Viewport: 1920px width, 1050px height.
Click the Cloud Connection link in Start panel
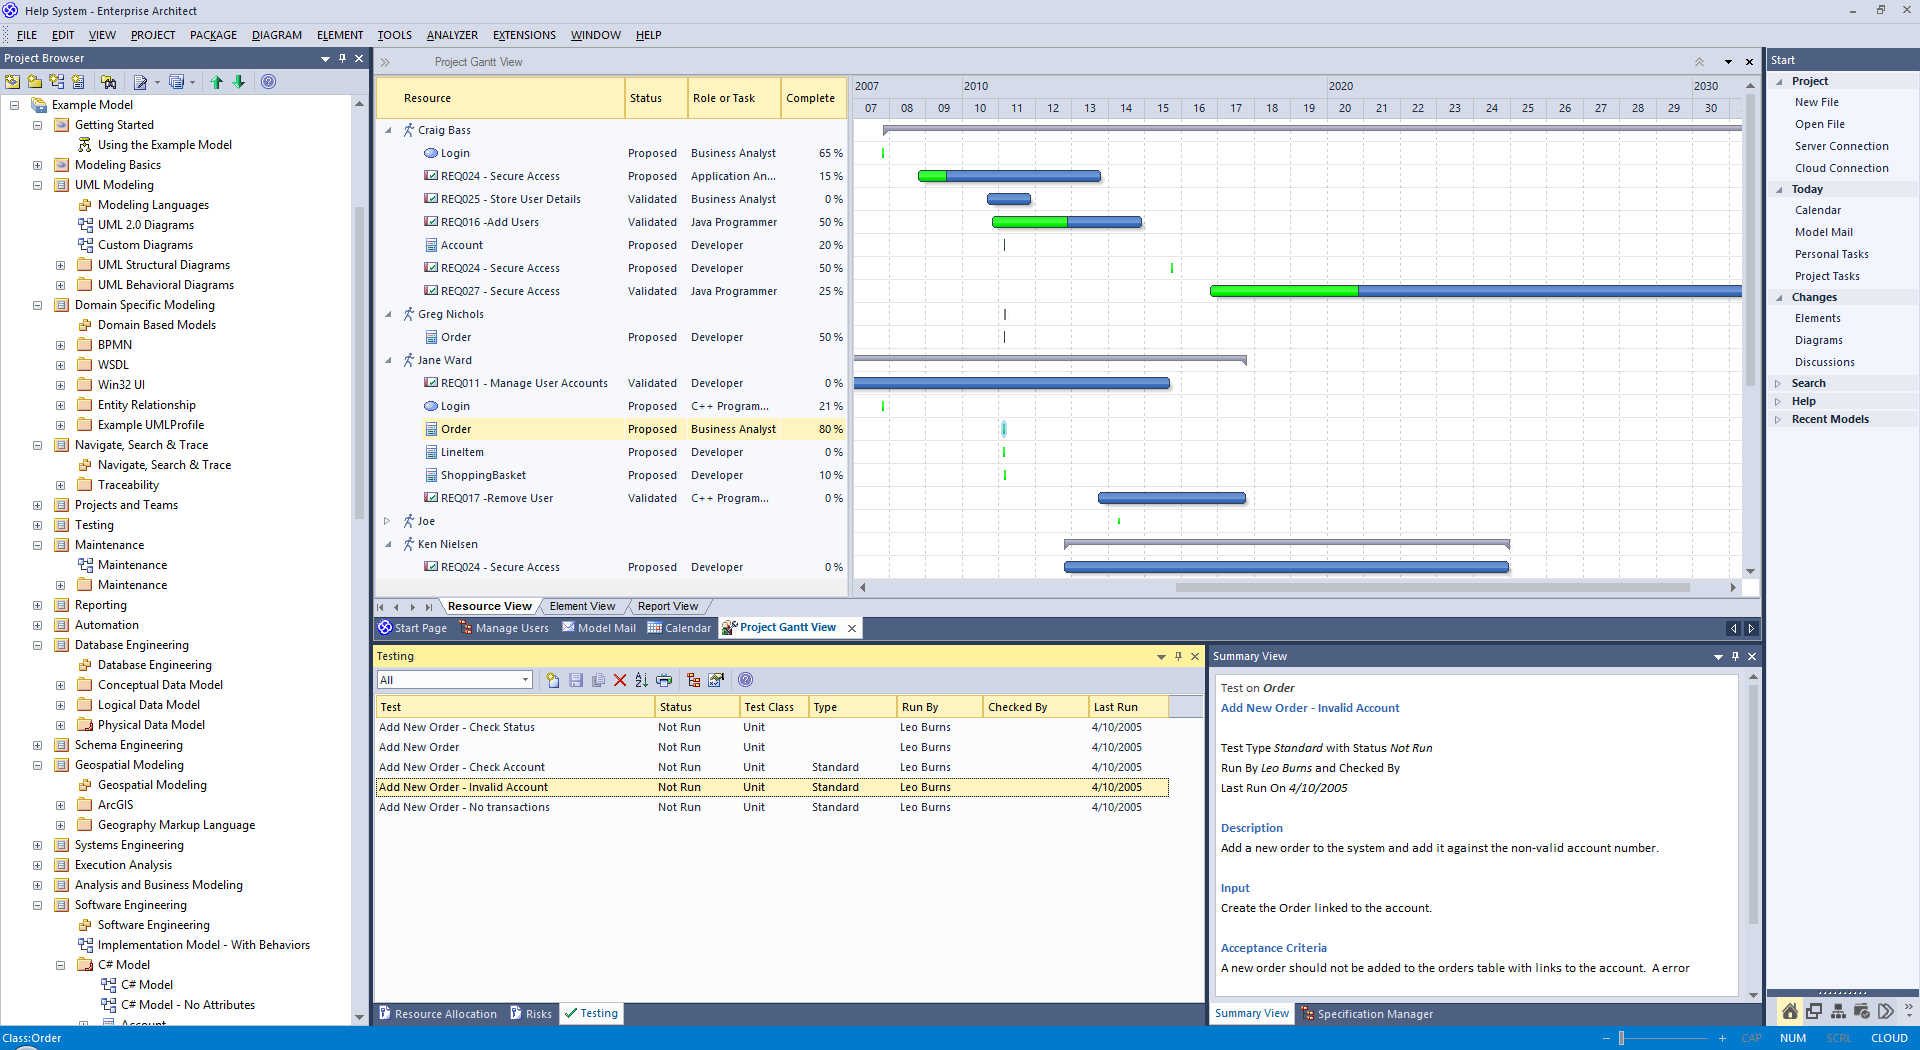[1841, 168]
